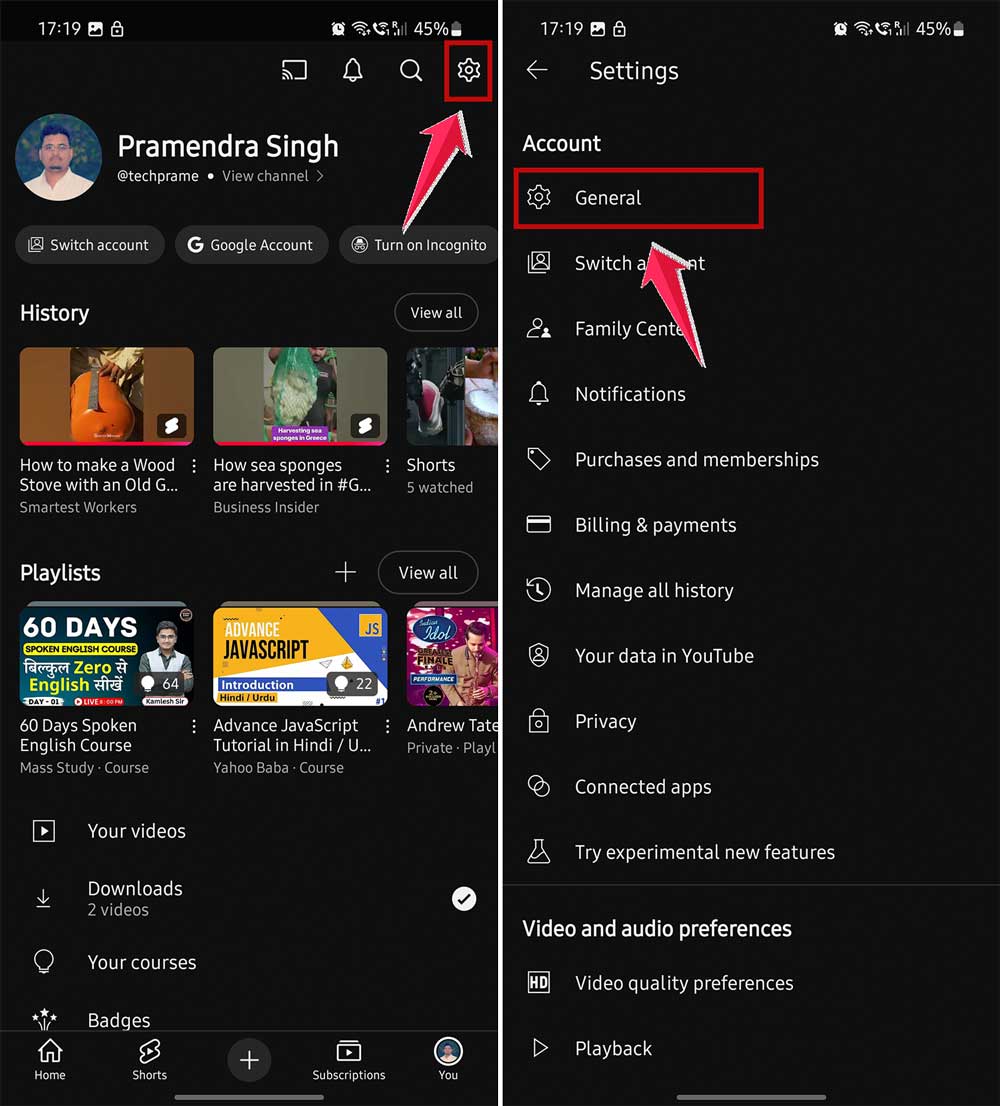Add a playlist with the plus icon
This screenshot has height=1106, width=1000.
coord(345,572)
